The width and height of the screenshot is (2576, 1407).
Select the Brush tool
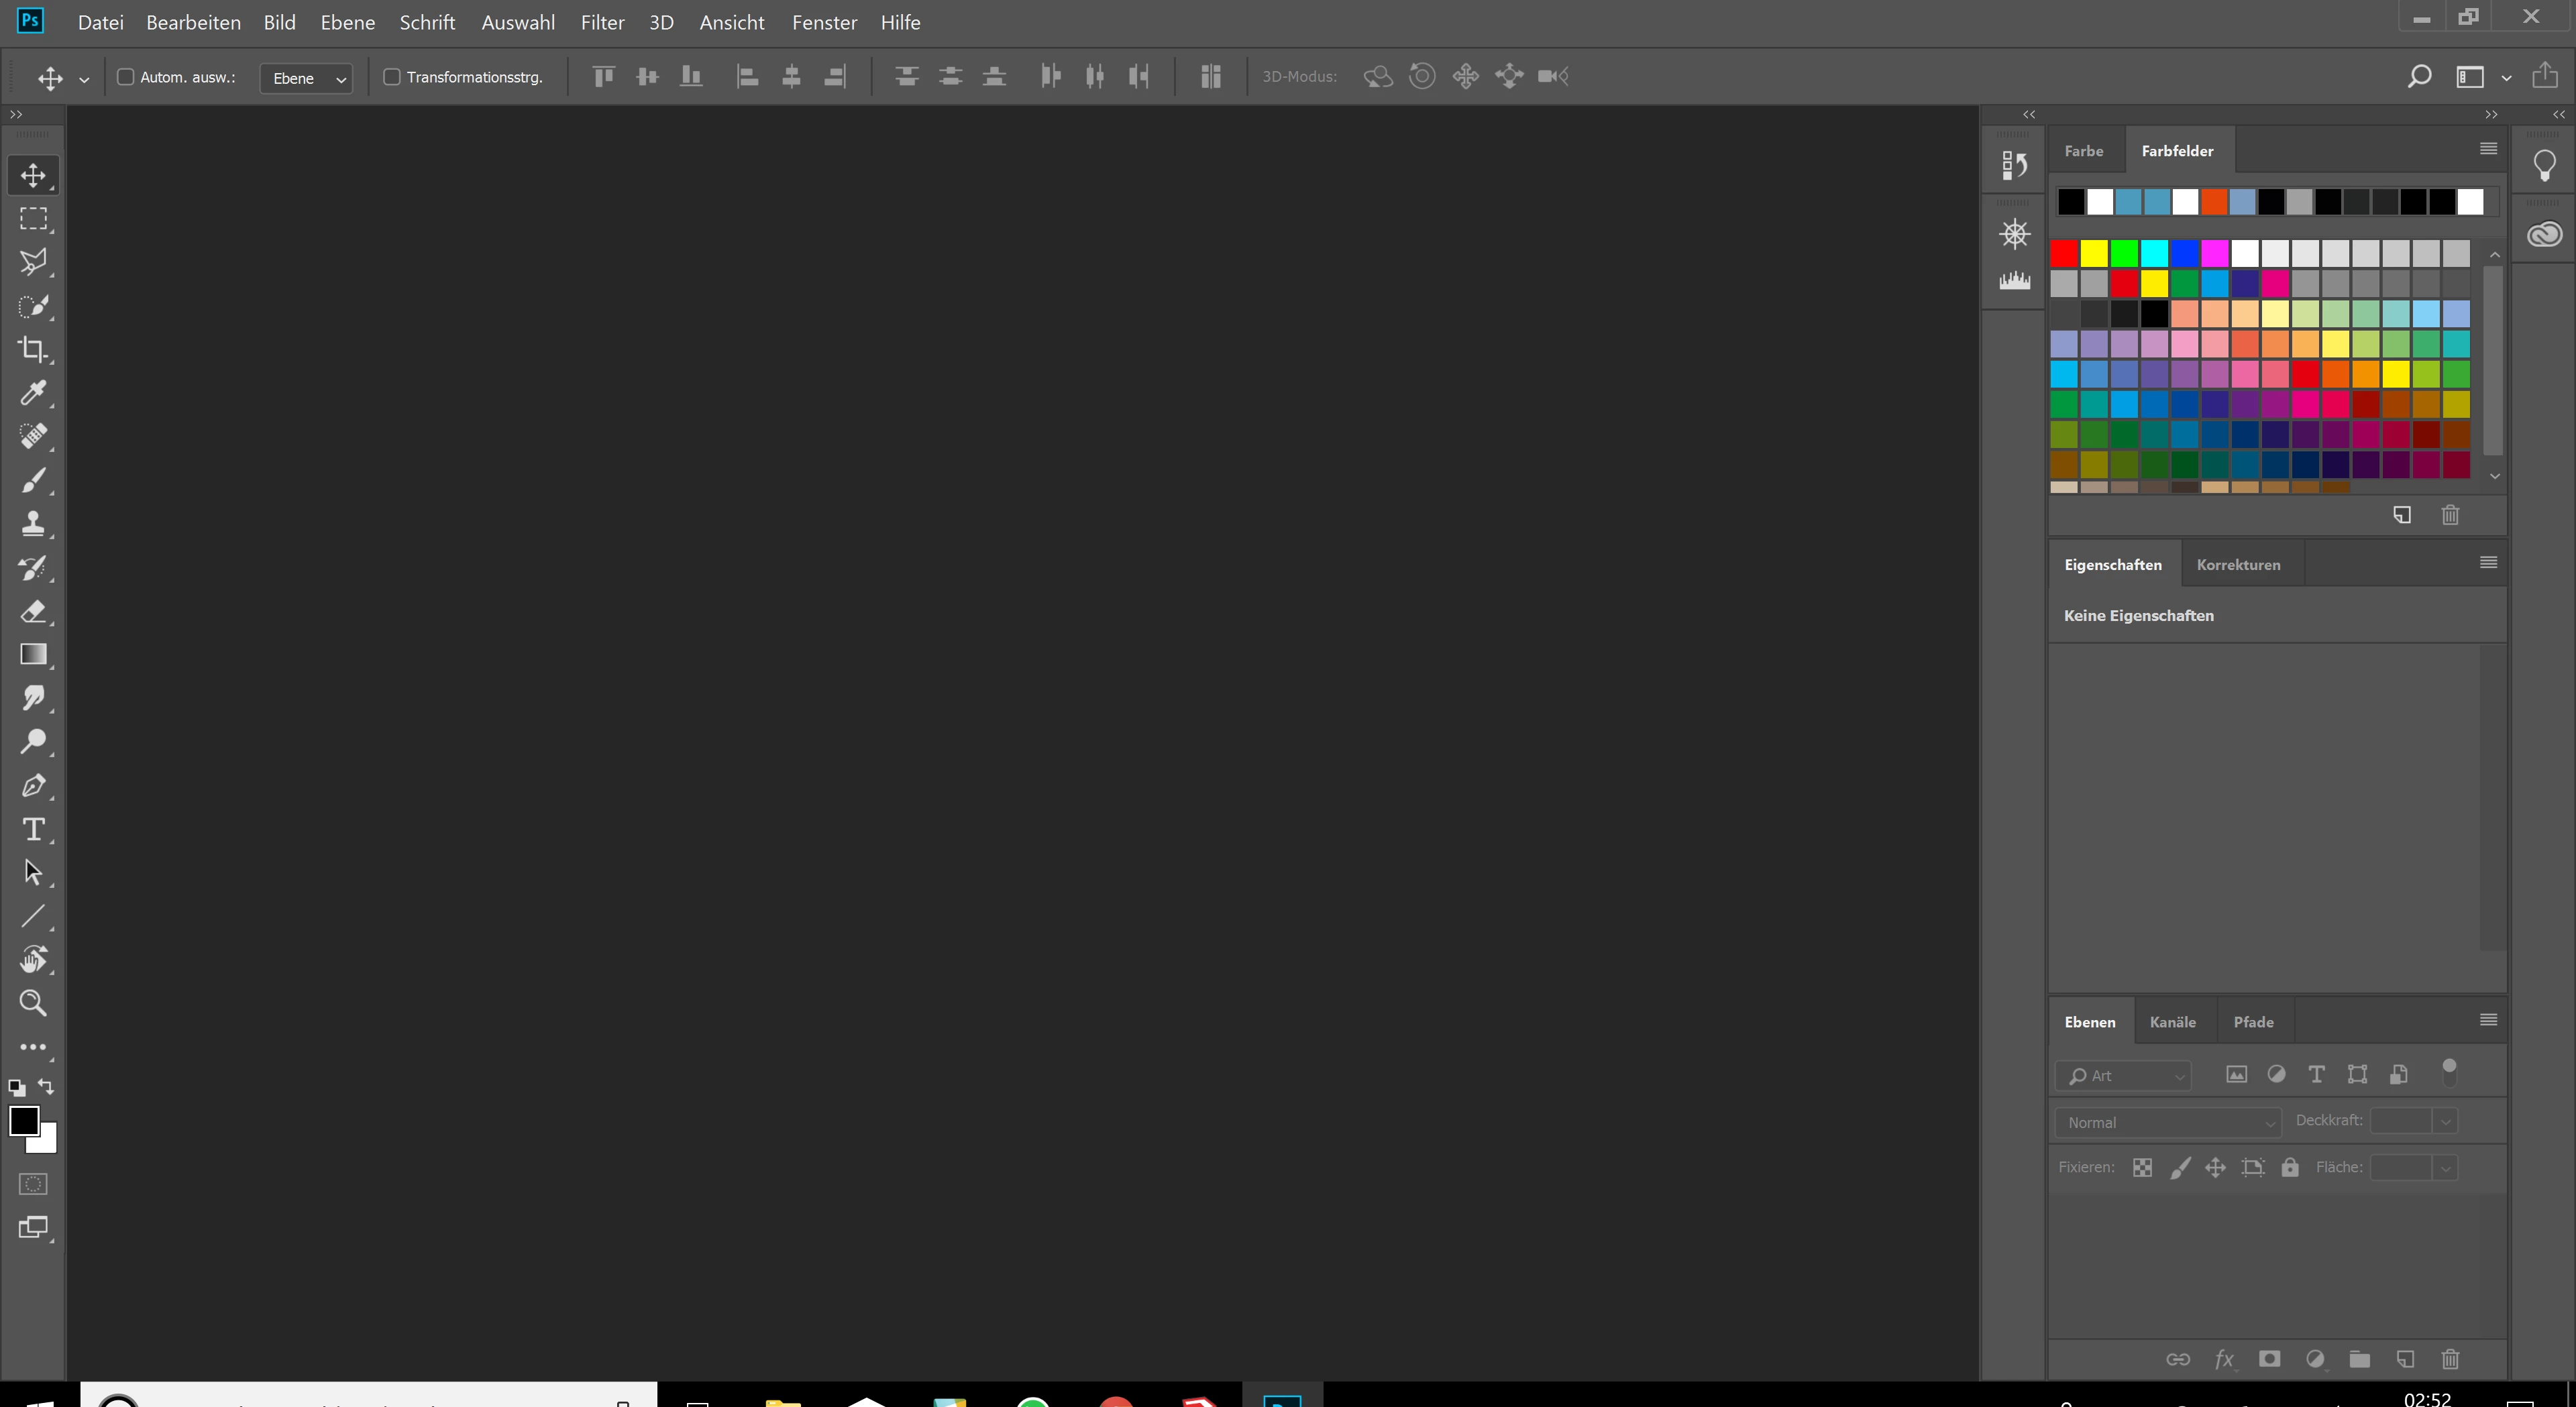[33, 480]
